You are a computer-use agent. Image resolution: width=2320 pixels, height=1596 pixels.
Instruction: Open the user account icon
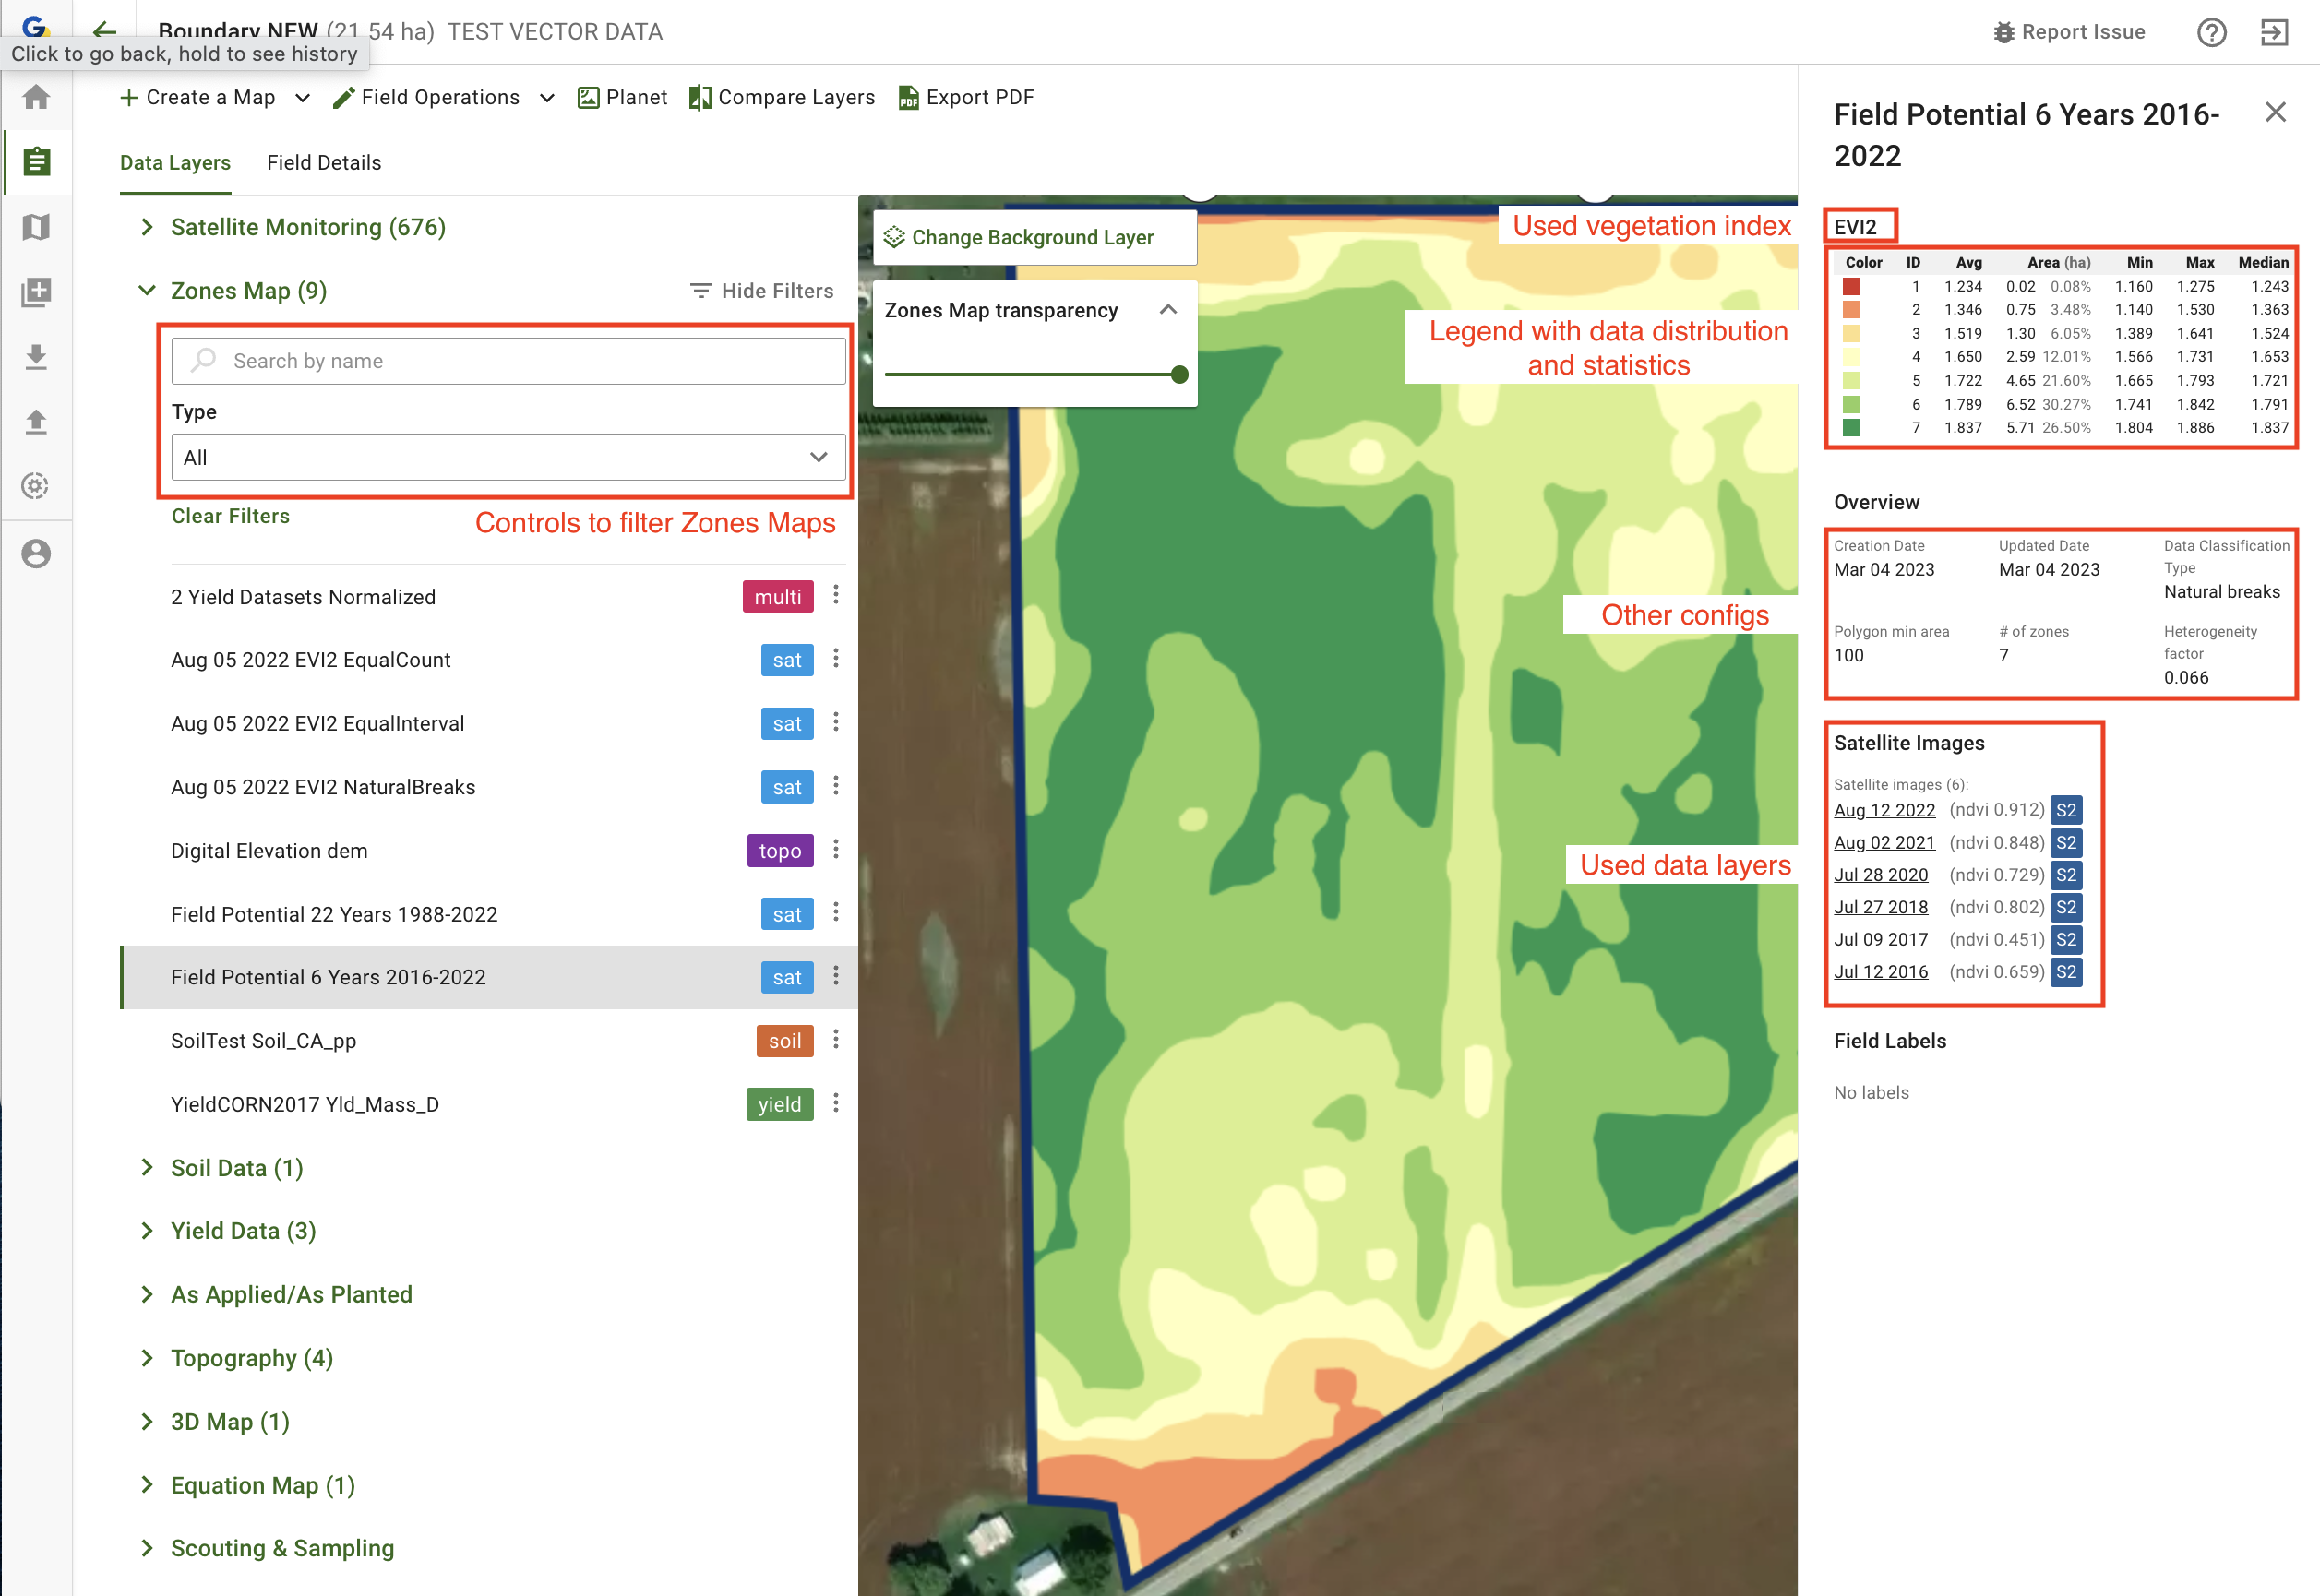(x=36, y=553)
